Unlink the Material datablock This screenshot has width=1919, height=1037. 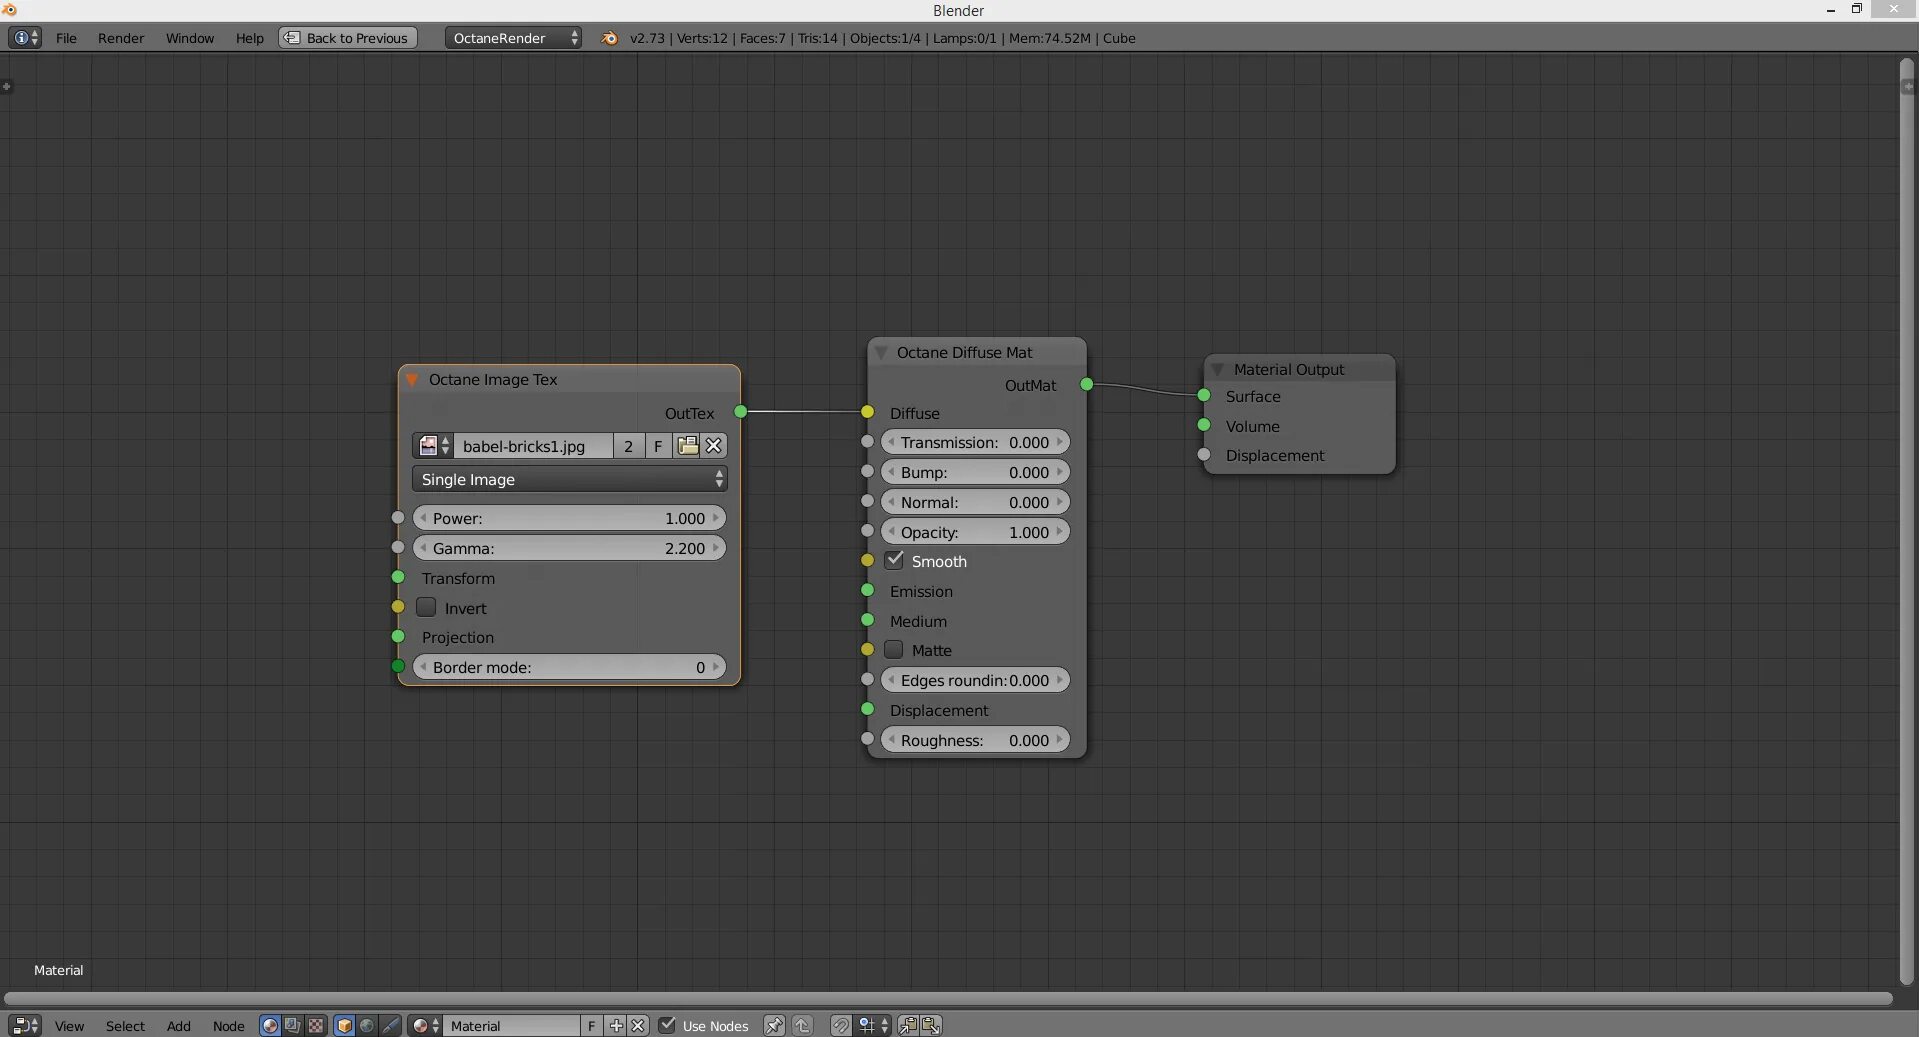(638, 1025)
